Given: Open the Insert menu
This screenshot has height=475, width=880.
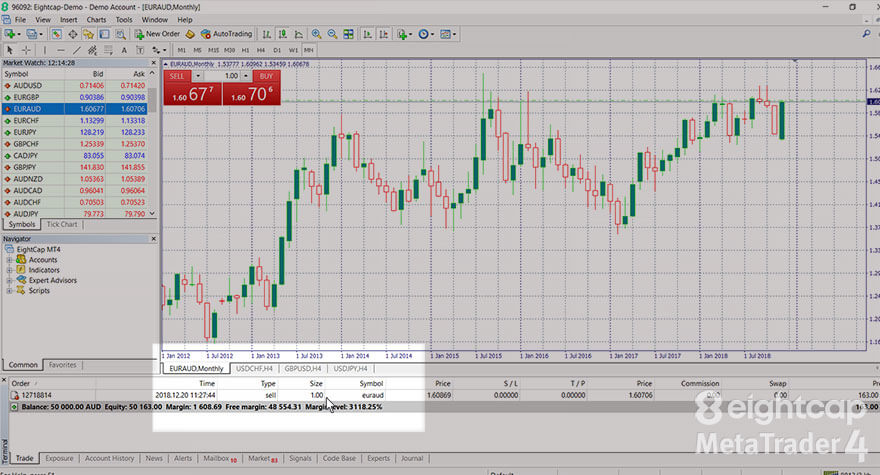Looking at the screenshot, I should point(68,20).
